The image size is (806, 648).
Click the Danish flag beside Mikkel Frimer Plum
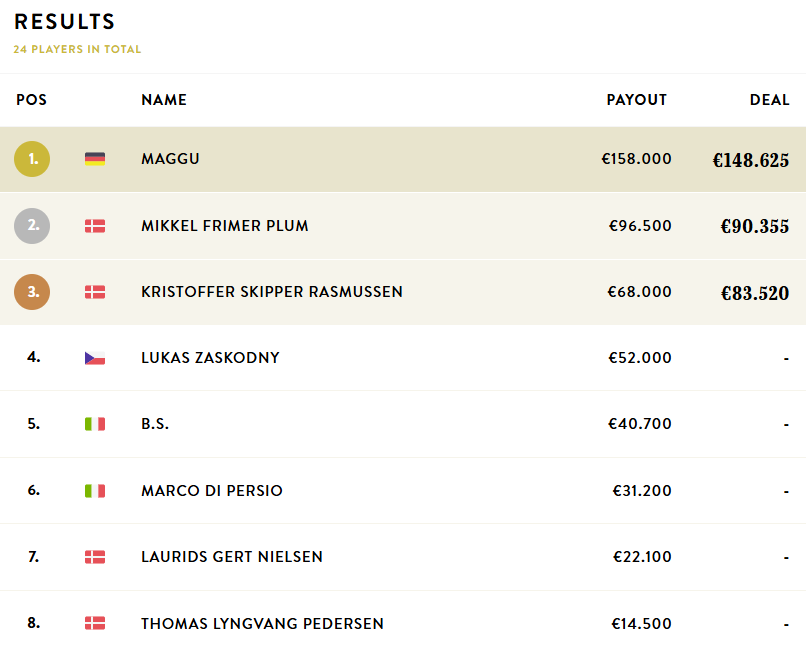pyautogui.click(x=95, y=226)
